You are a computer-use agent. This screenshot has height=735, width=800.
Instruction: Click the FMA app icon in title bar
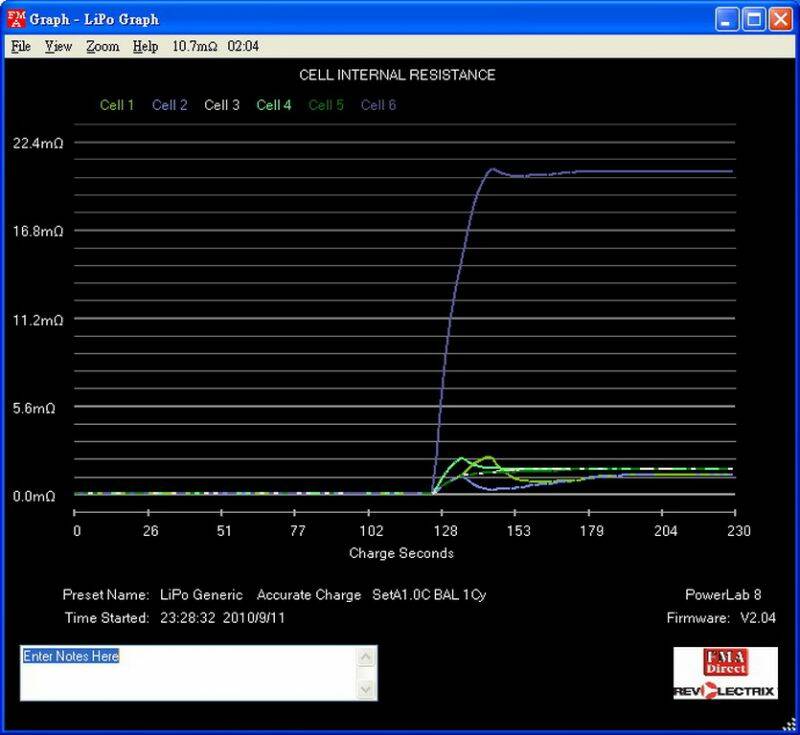coord(16,19)
